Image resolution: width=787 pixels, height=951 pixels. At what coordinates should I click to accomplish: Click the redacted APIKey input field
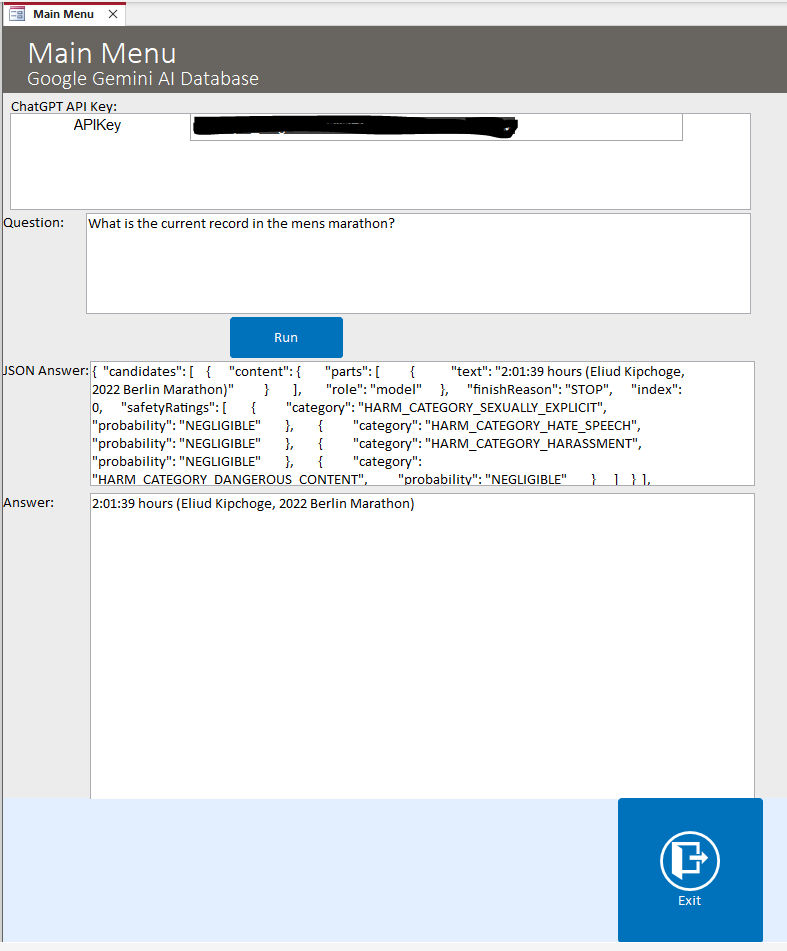[436, 127]
